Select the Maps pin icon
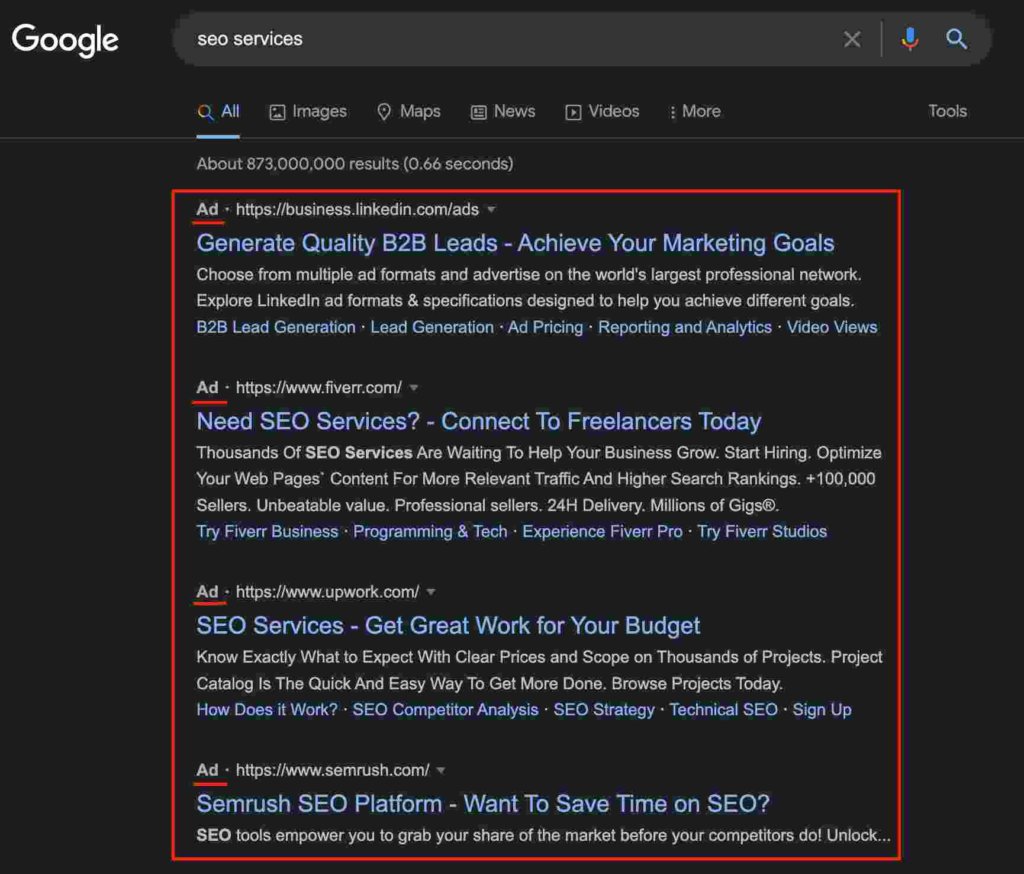The height and width of the screenshot is (874, 1024). tap(383, 111)
